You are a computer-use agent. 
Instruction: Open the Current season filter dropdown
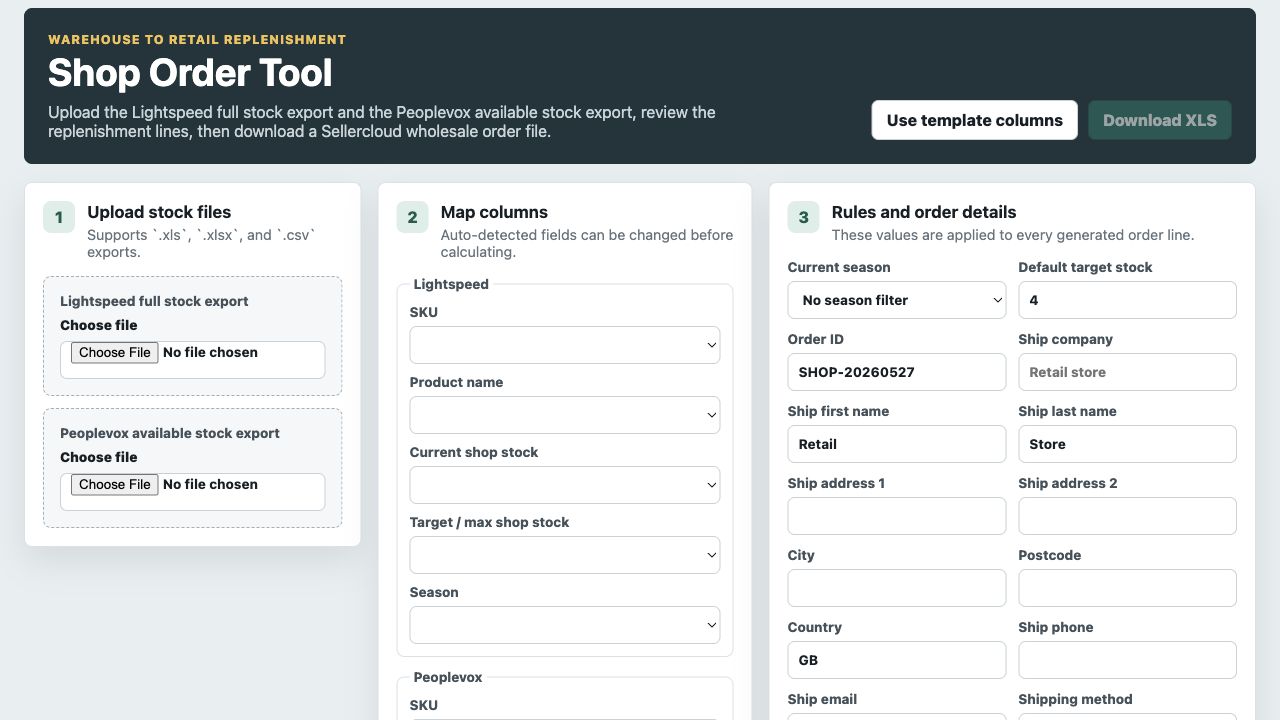(897, 300)
